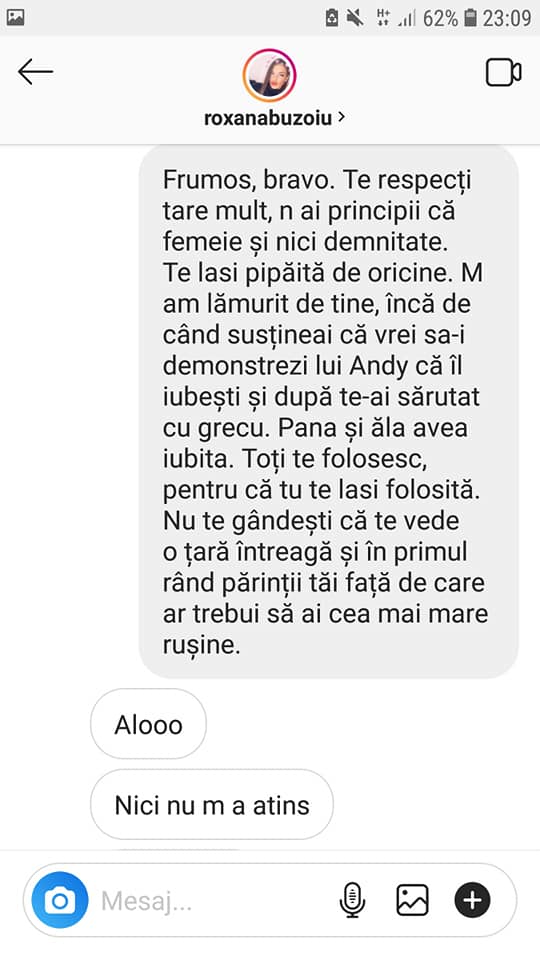Expand chevron next to roxanabuzoiu
540x960 pixels.
pyautogui.click(x=342, y=116)
